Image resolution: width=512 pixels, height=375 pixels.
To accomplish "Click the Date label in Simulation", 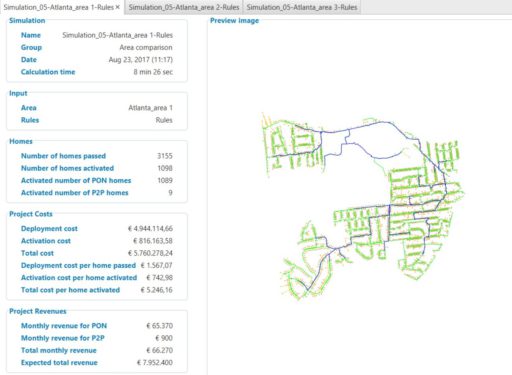I will click(x=29, y=60).
